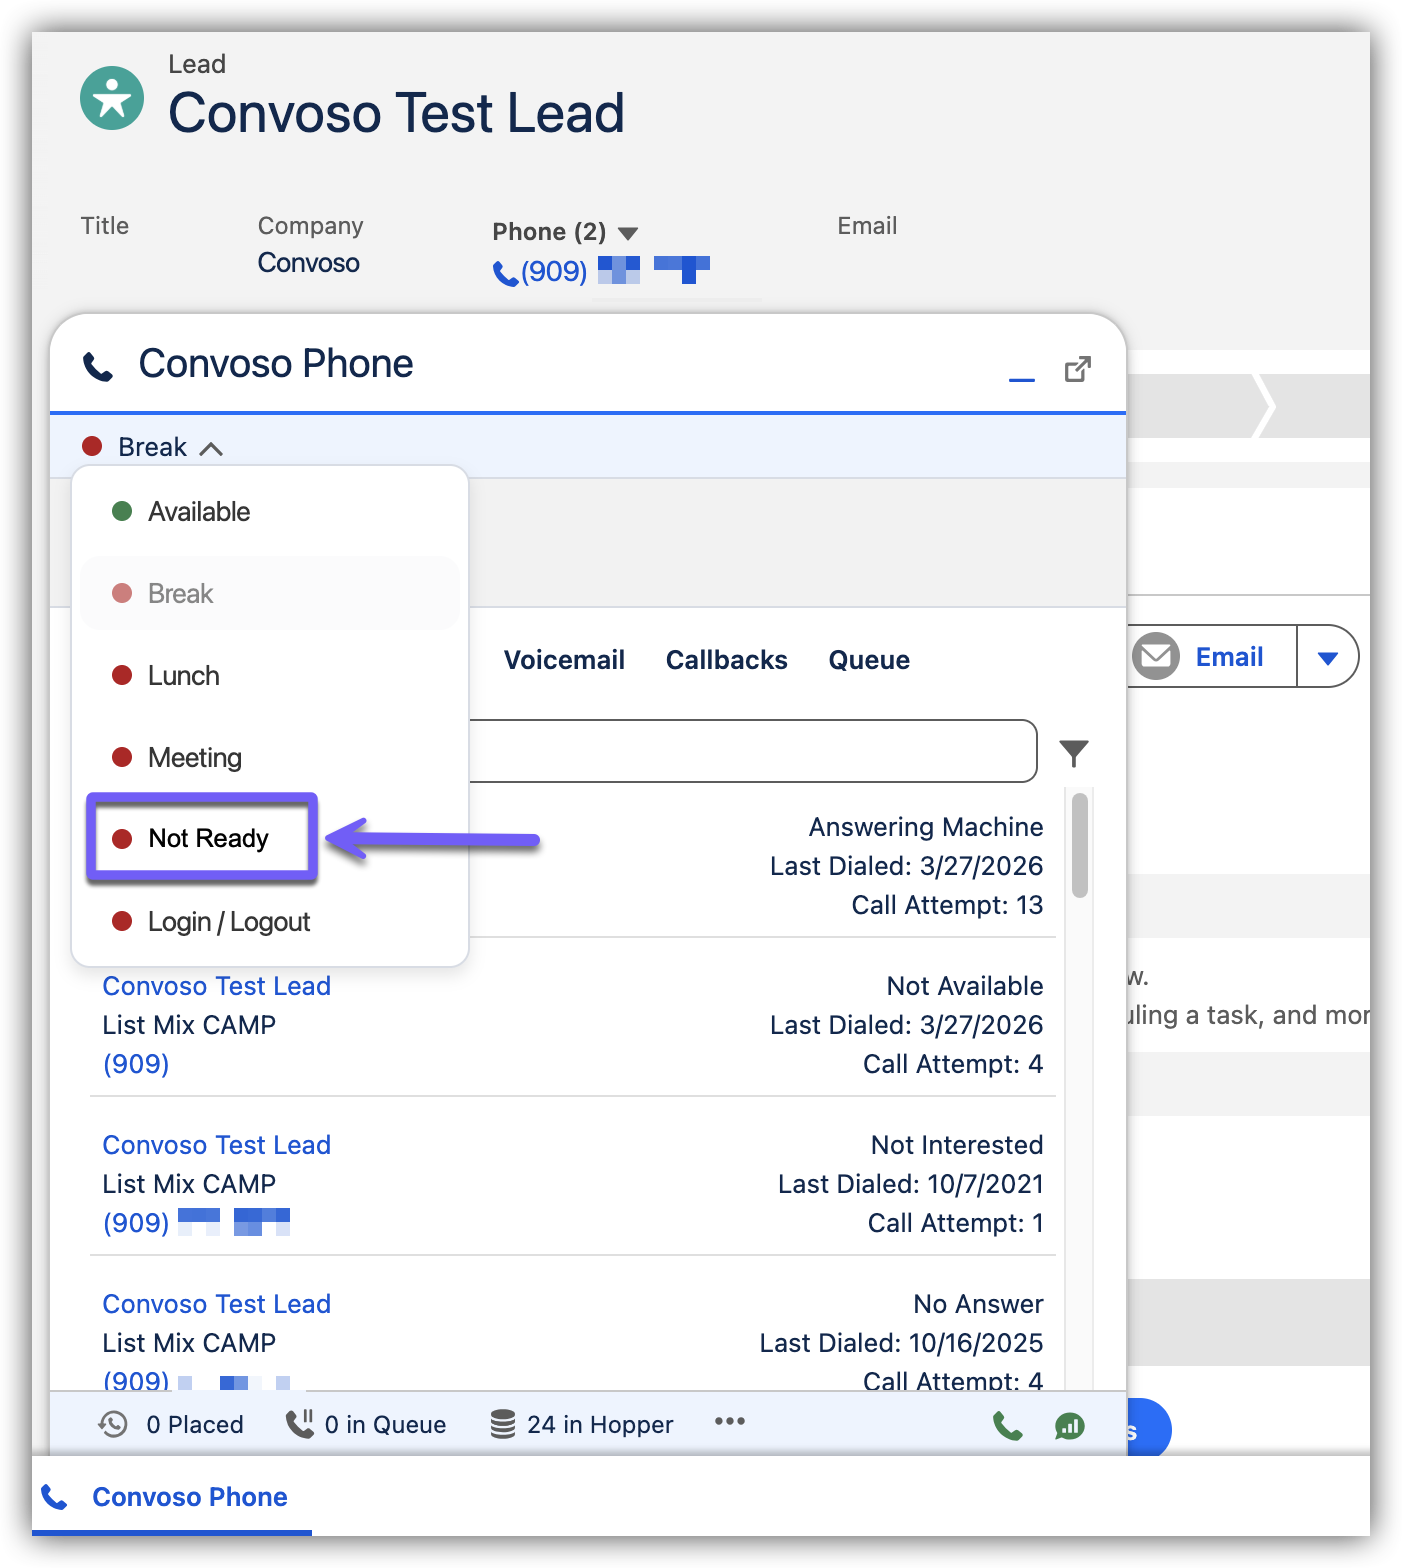1402x1568 pixels.
Task: Select the Lunch status option
Action: (x=183, y=676)
